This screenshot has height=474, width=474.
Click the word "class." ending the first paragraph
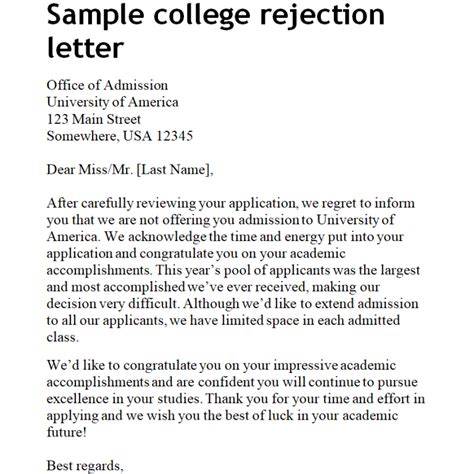63,337
